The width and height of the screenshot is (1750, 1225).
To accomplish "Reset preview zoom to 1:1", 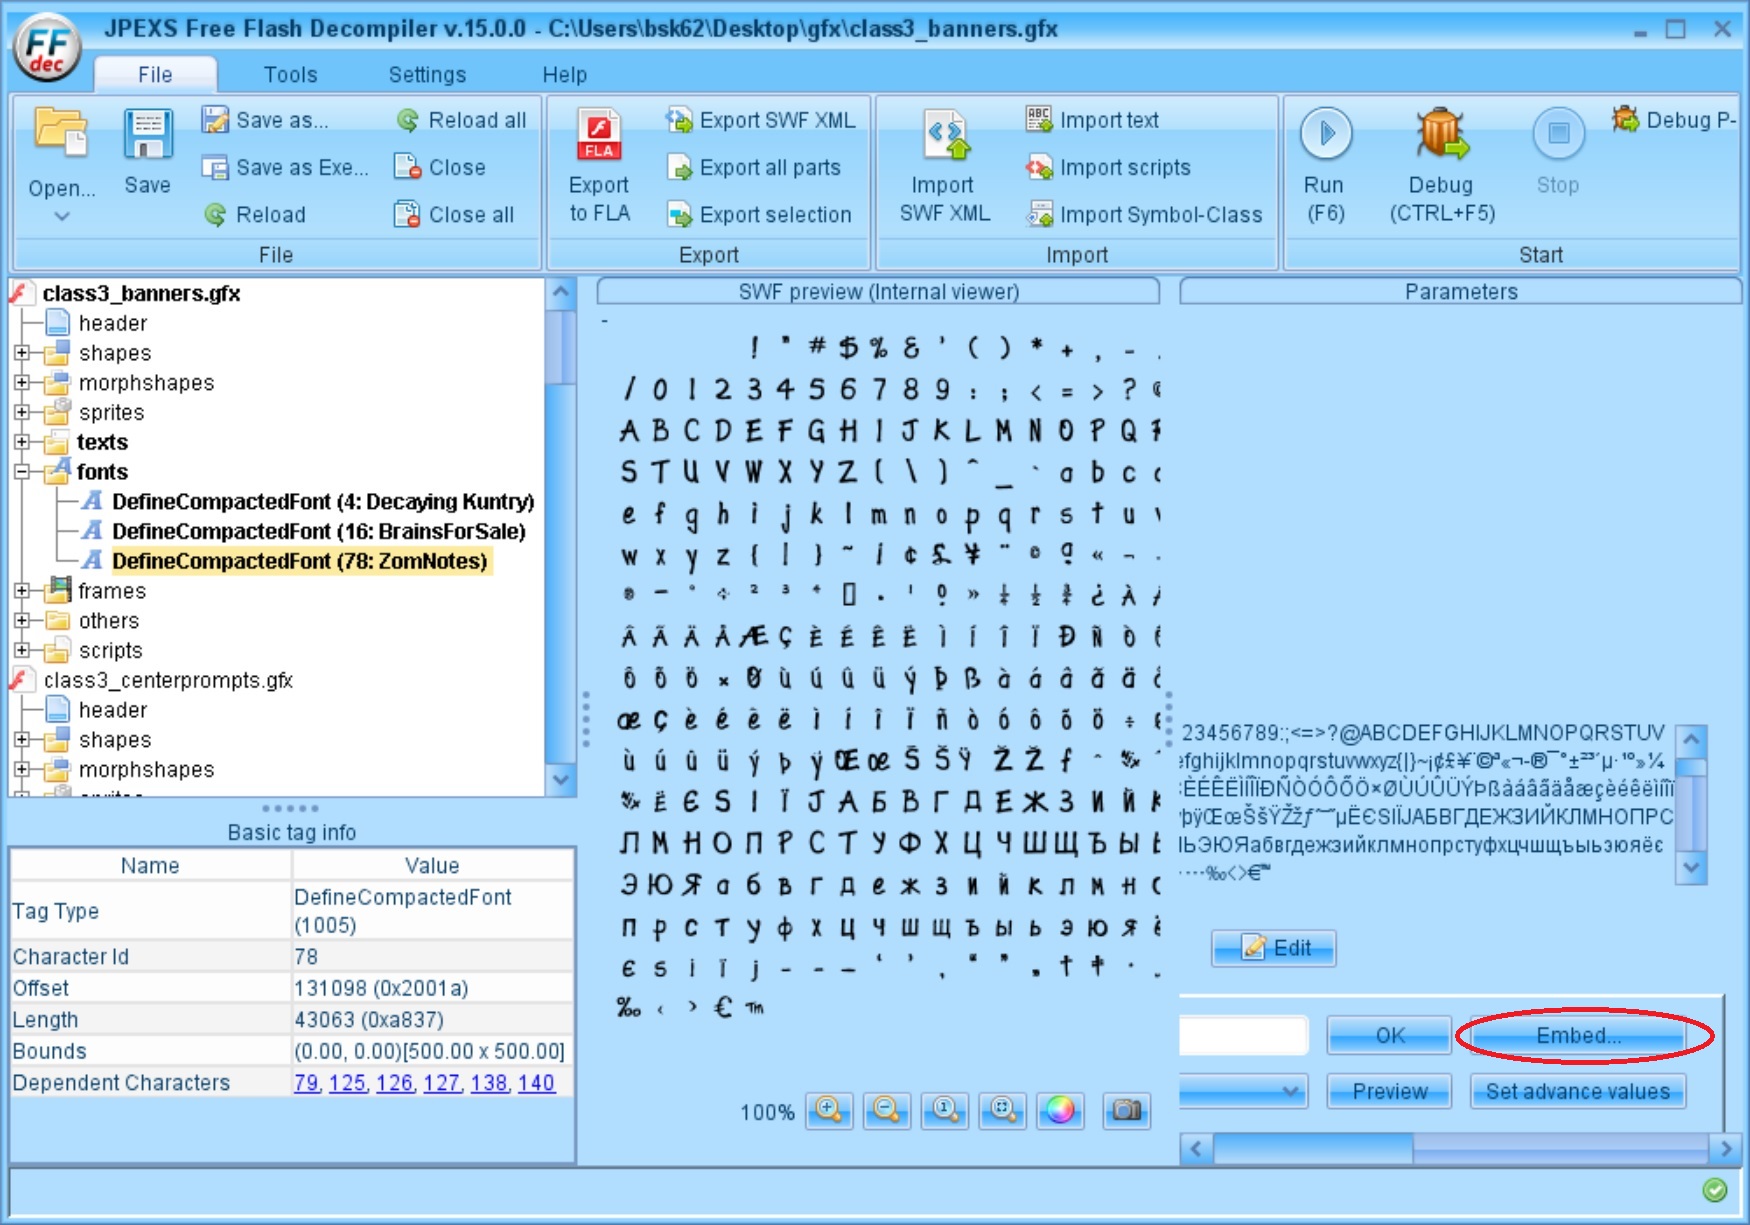I will tap(945, 1110).
